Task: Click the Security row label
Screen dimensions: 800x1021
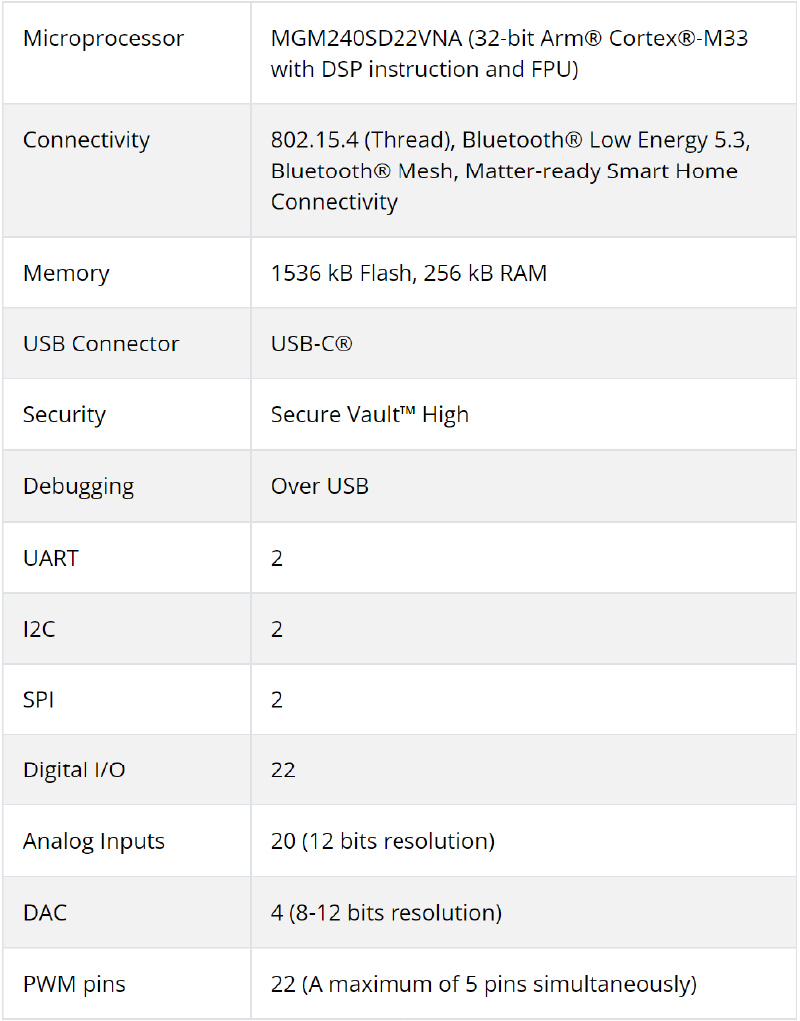Action: [x=64, y=415]
